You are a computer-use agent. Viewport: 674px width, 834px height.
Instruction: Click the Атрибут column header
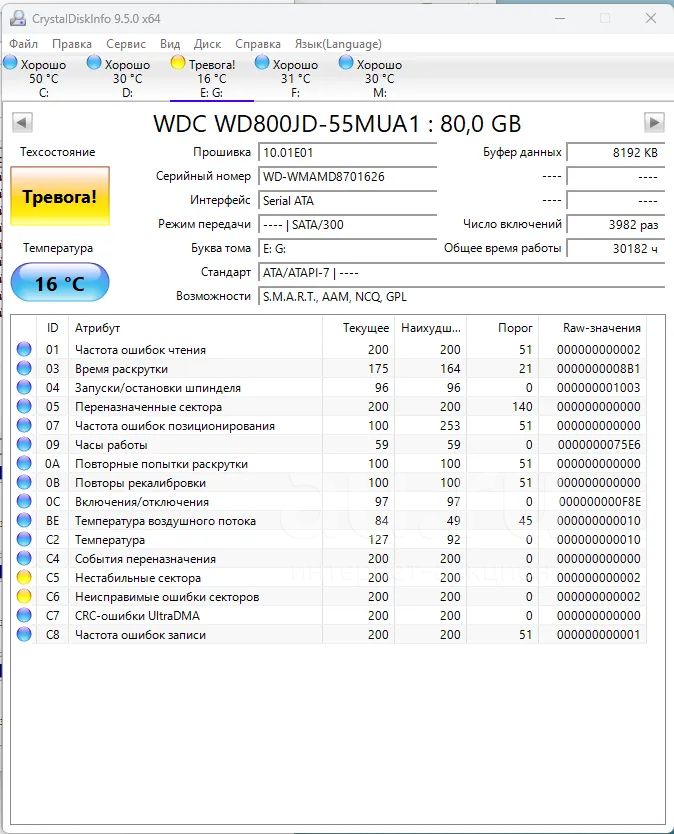pos(195,328)
